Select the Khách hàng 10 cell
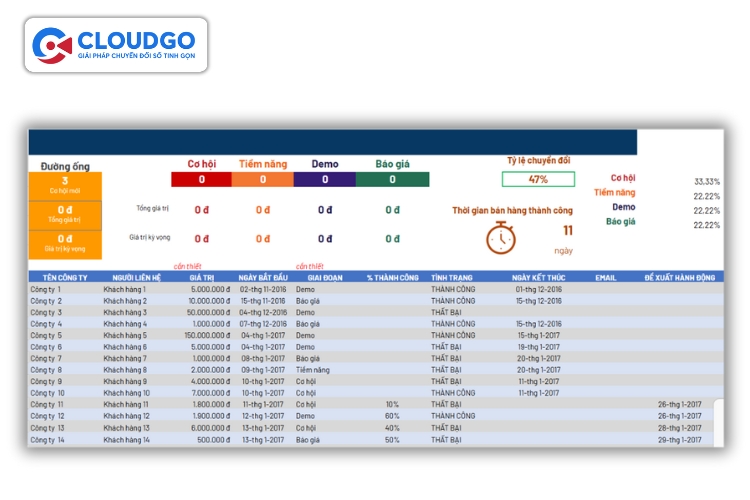The height and width of the screenshot is (500, 750). click(x=126, y=393)
